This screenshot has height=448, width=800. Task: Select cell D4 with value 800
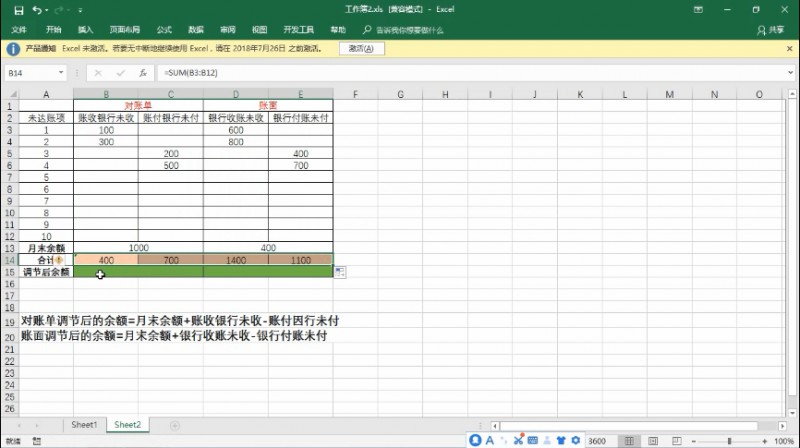pos(236,142)
